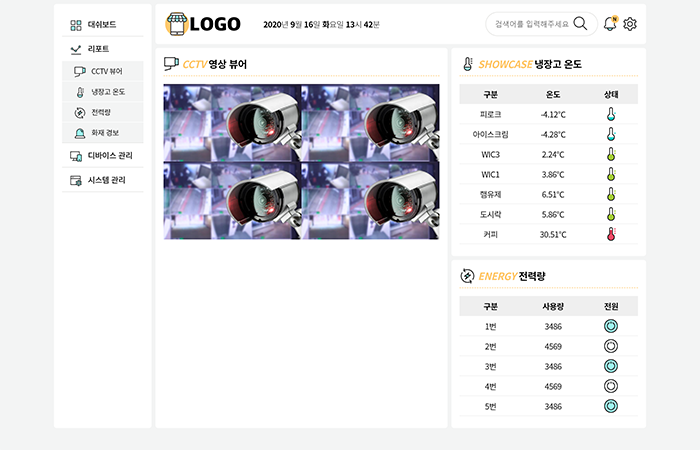Click the search magnifier icon
Image resolution: width=700 pixels, height=450 pixels.
(580, 24)
